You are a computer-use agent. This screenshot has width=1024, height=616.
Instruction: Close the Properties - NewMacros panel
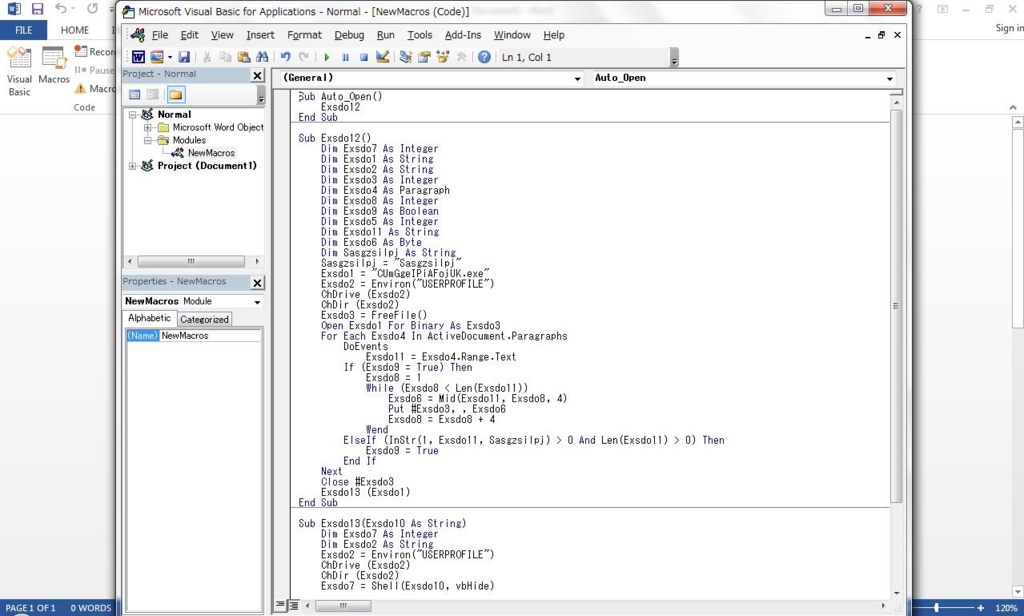click(x=257, y=283)
